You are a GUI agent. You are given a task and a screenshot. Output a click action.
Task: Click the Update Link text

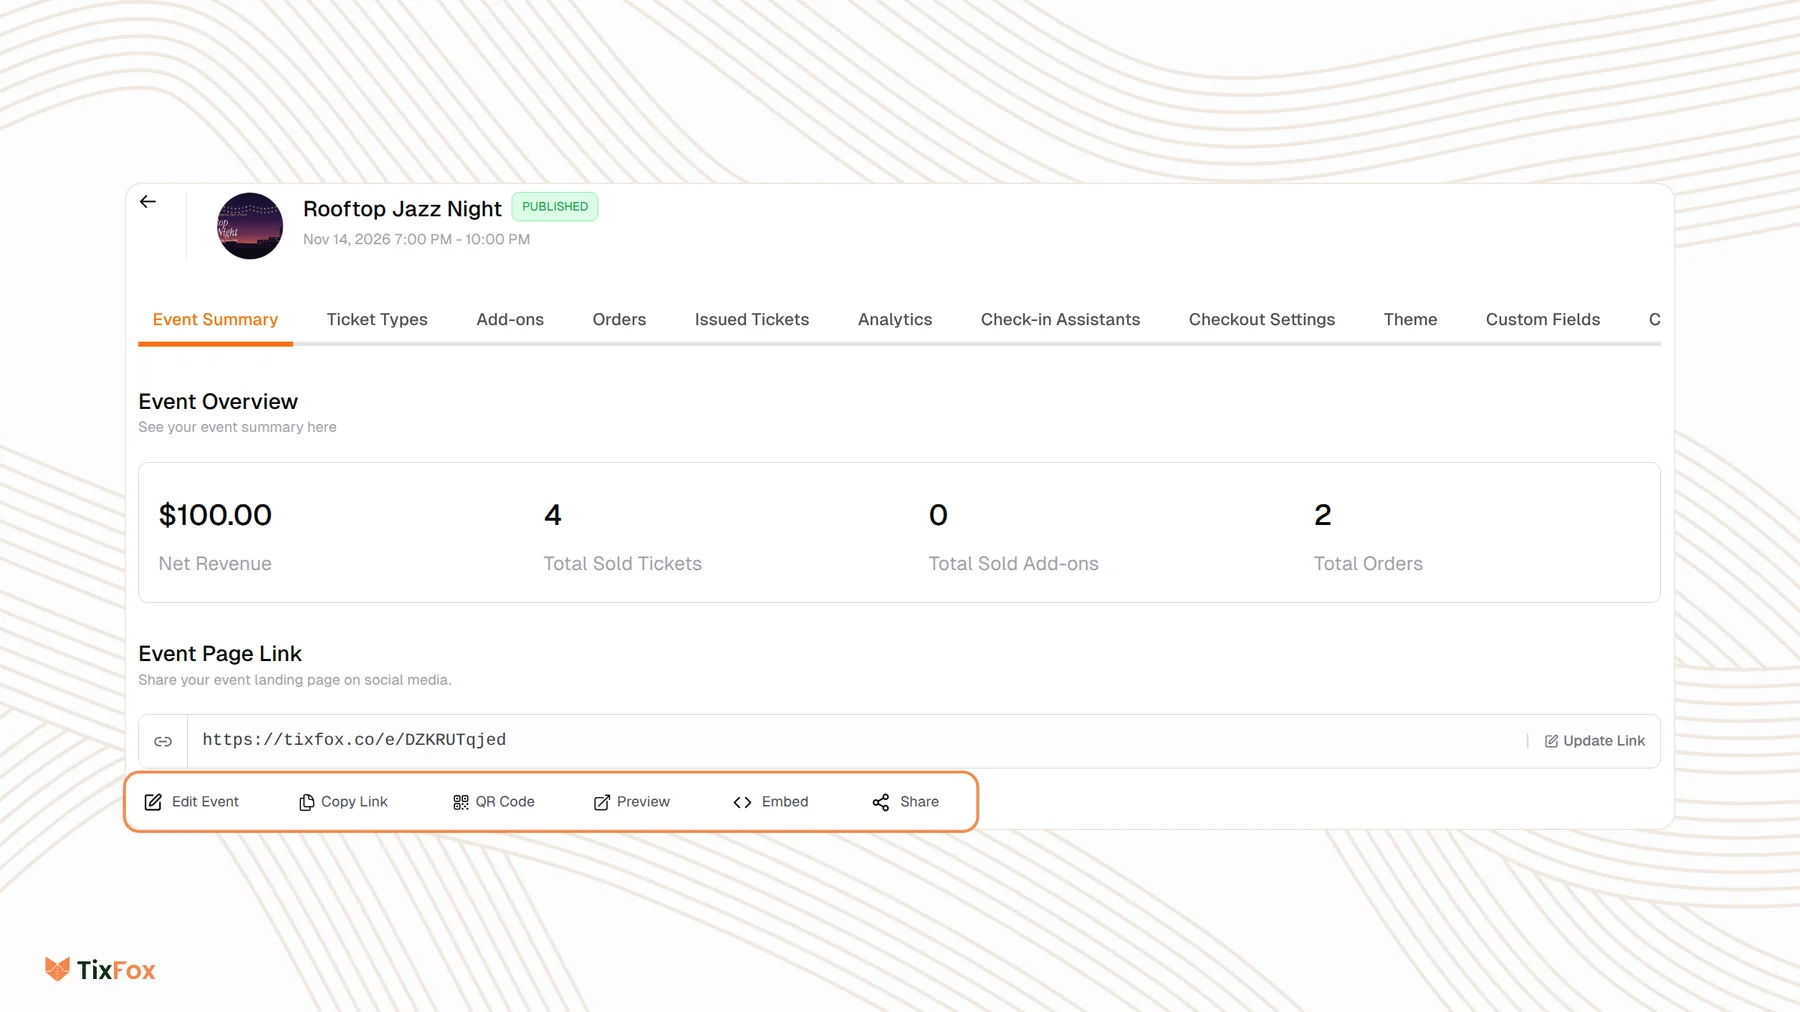(1604, 741)
